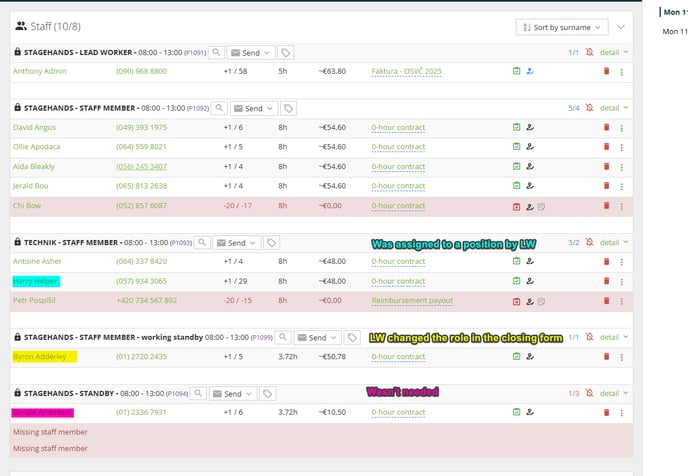Toggle muted bell on Technik Staff Member header

click(x=589, y=242)
